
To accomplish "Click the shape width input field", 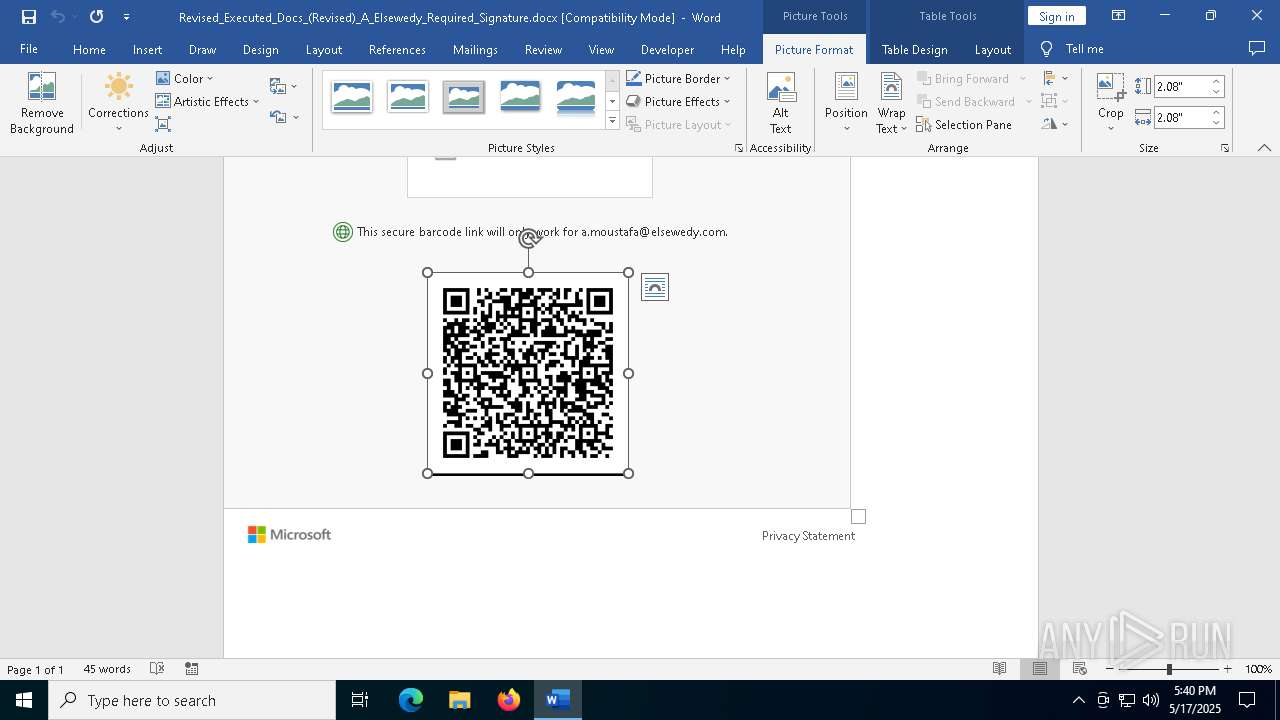I will click(x=1181, y=117).
